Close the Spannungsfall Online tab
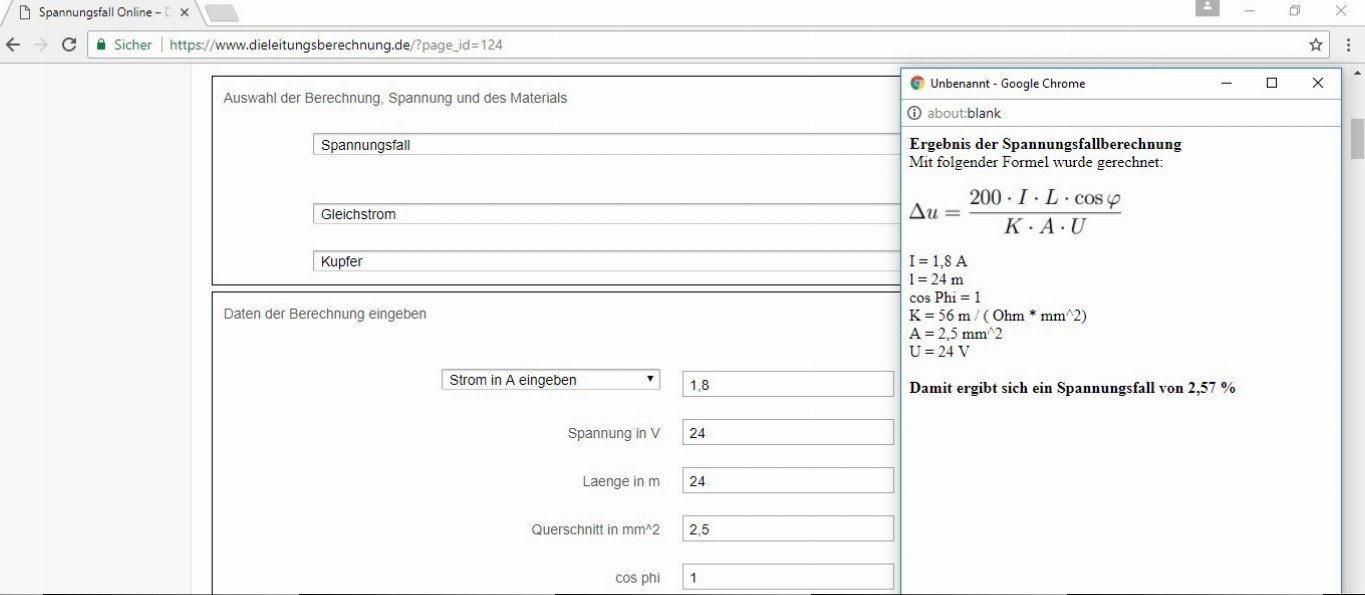The image size is (1365, 595). coord(184,13)
